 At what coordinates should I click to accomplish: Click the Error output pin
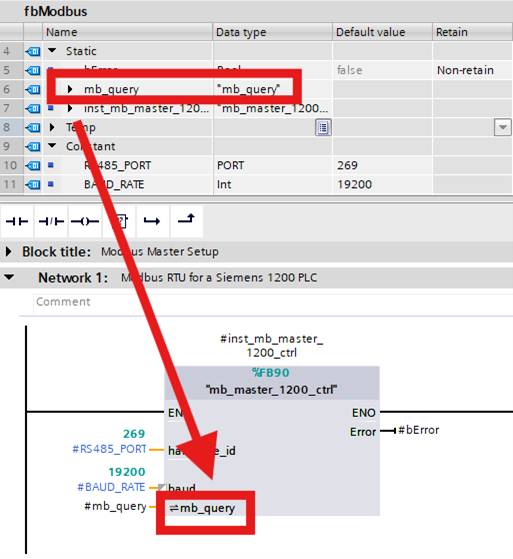(x=363, y=432)
